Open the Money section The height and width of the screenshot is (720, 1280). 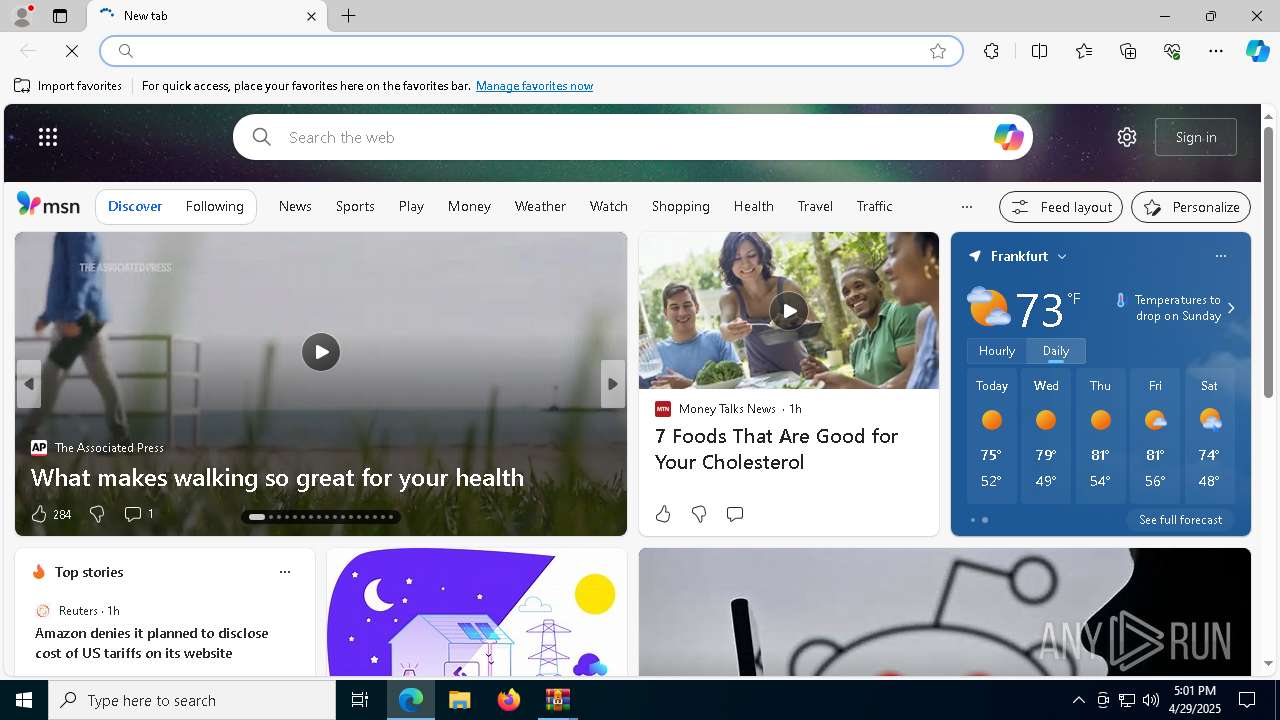click(469, 206)
